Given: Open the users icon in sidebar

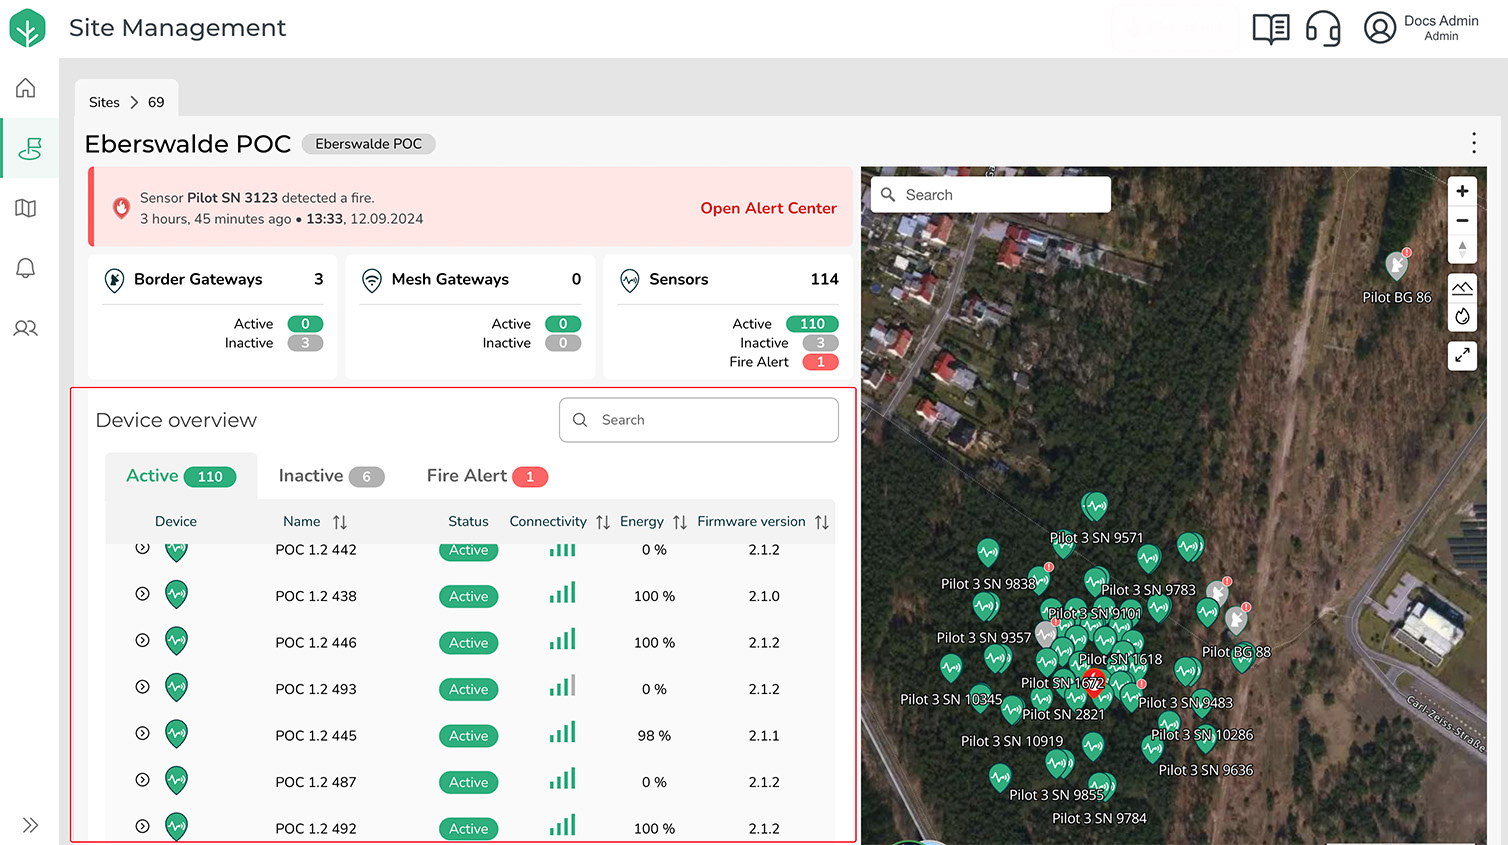Looking at the screenshot, I should 26,328.
